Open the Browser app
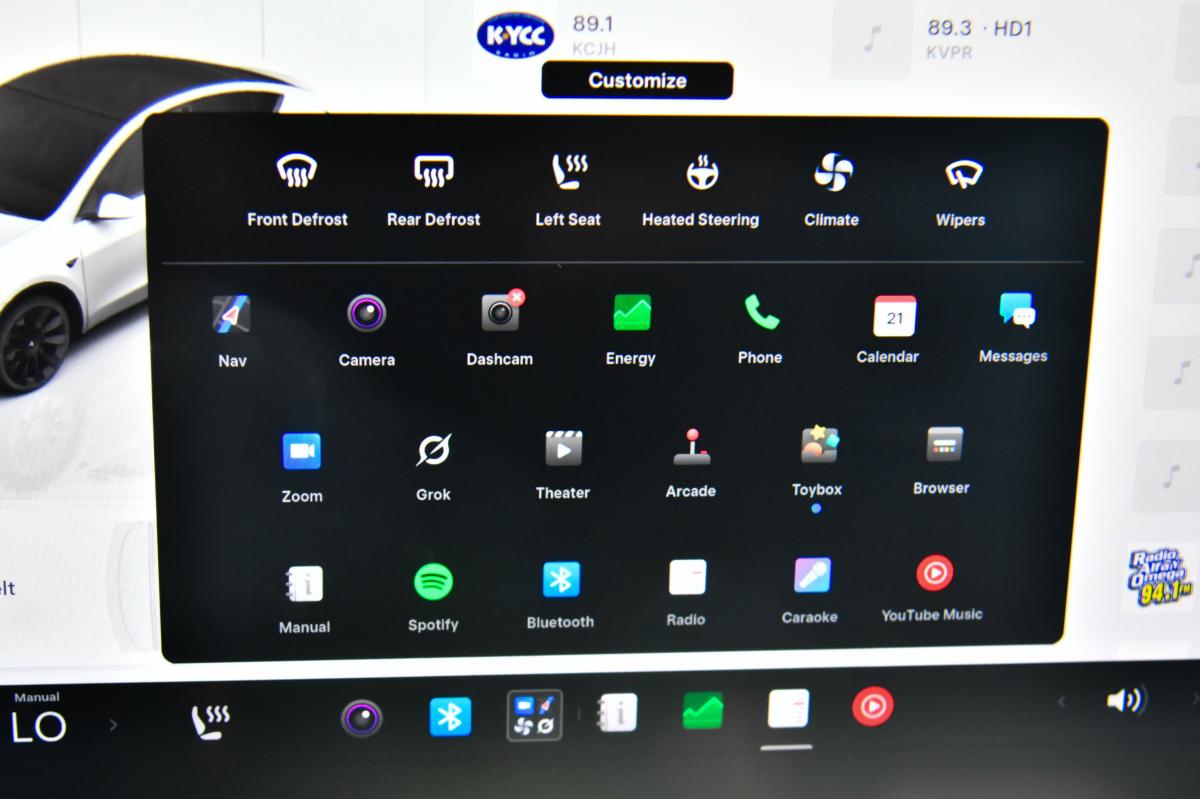1200x799 pixels. [942, 460]
